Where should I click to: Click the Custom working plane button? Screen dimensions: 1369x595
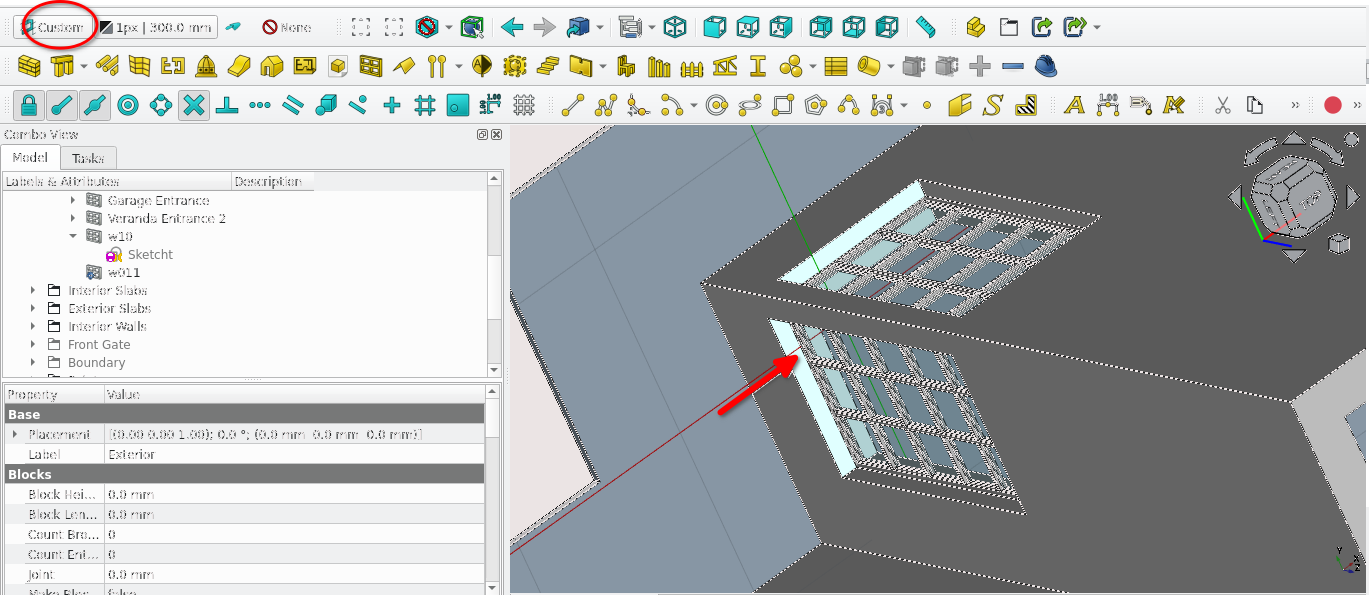click(x=54, y=27)
